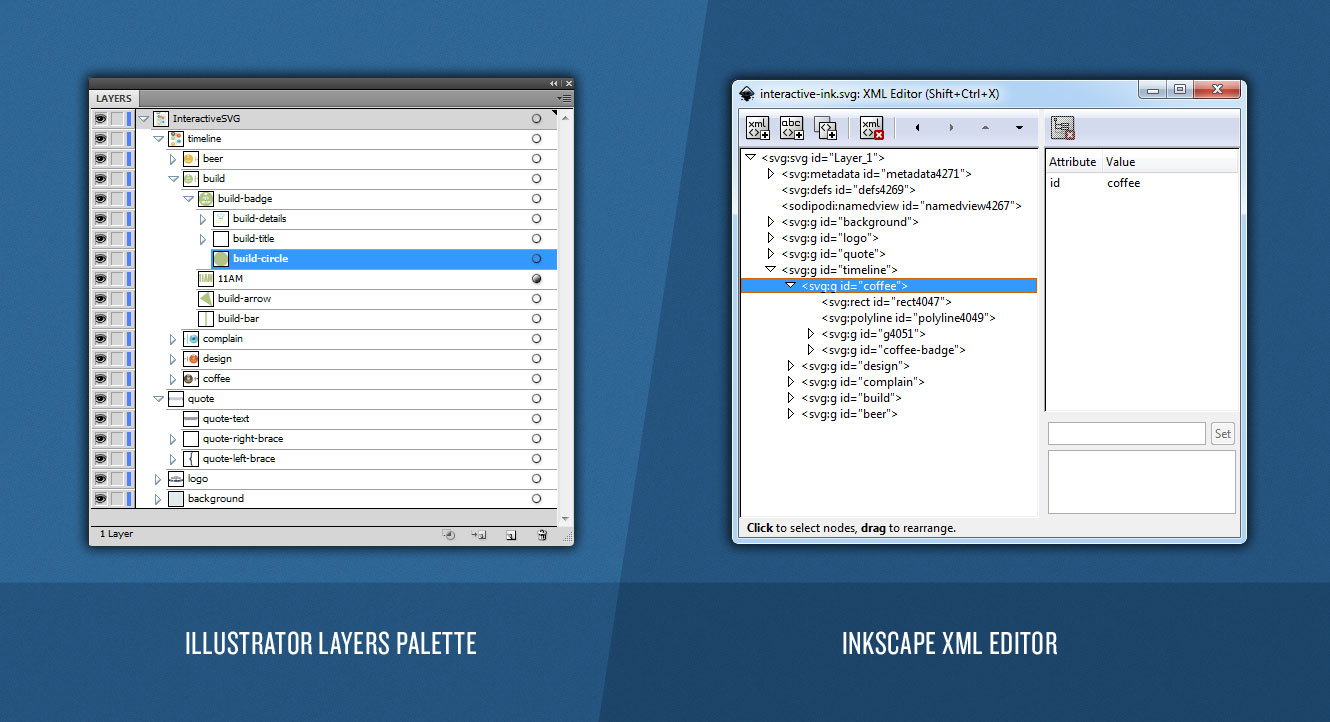Duplicate the selected node in the XML Editor
The image size is (1330, 722).
coord(825,128)
